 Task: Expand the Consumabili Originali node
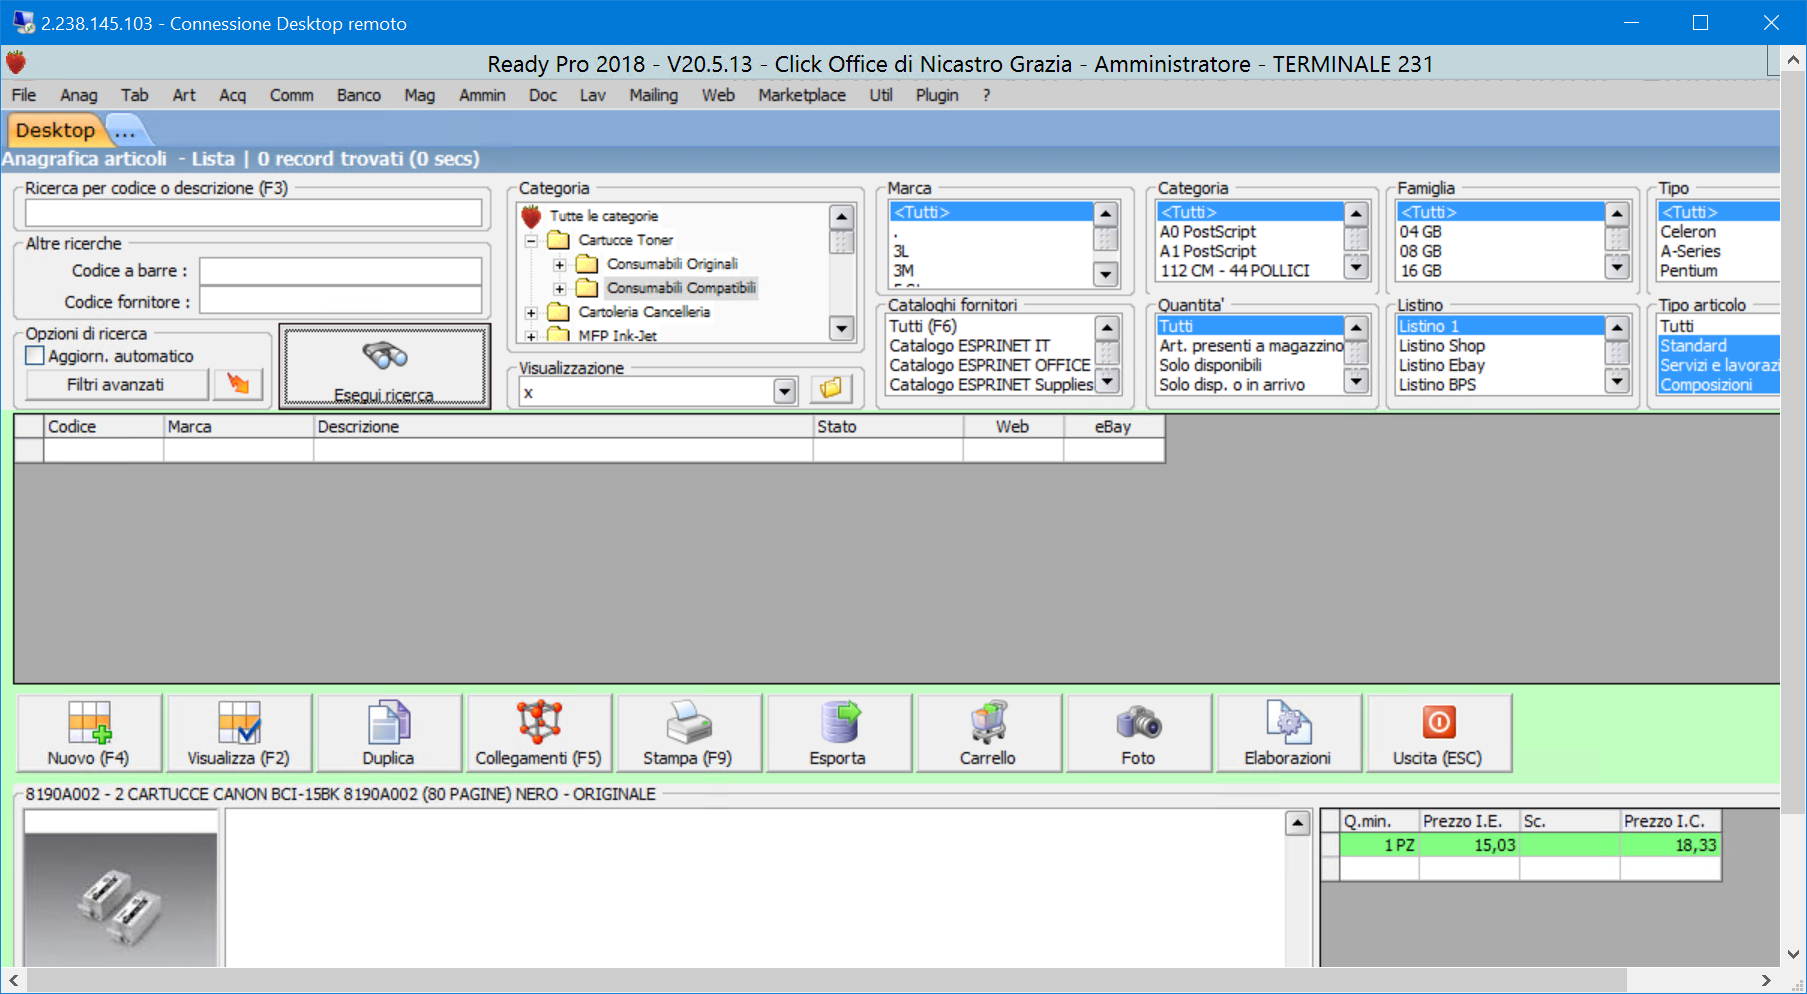560,265
